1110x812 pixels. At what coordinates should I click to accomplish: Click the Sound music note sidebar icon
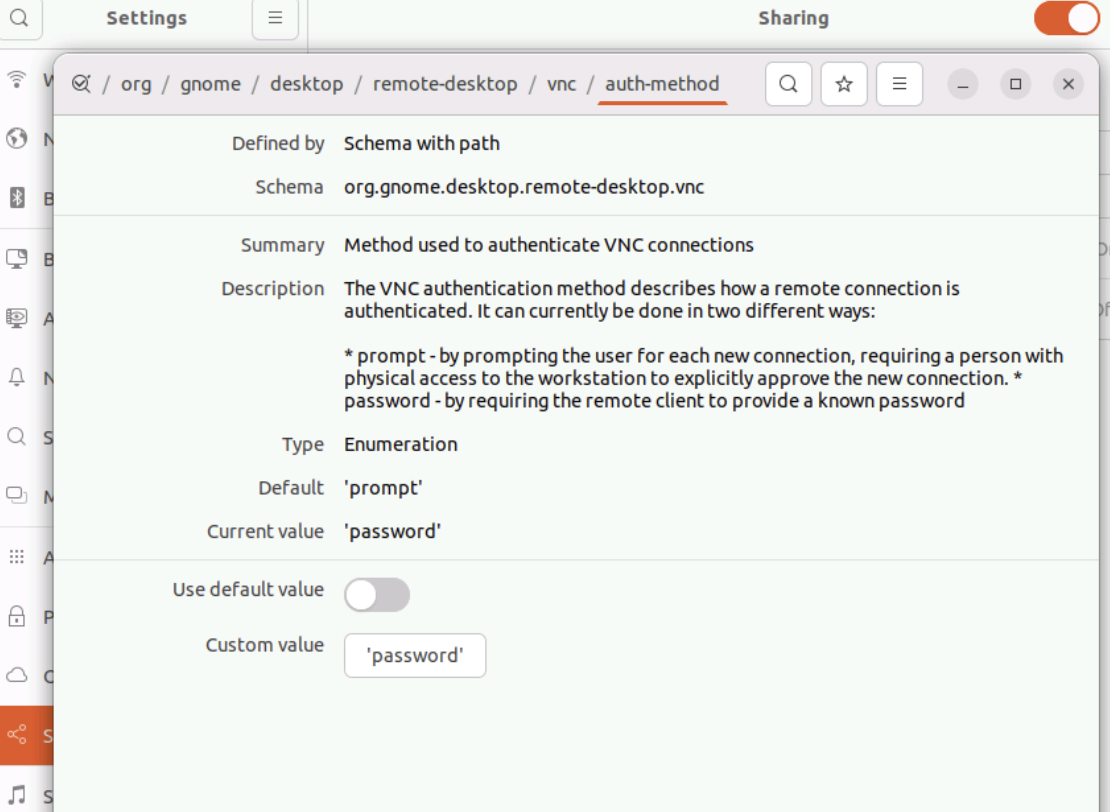[x=17, y=796]
